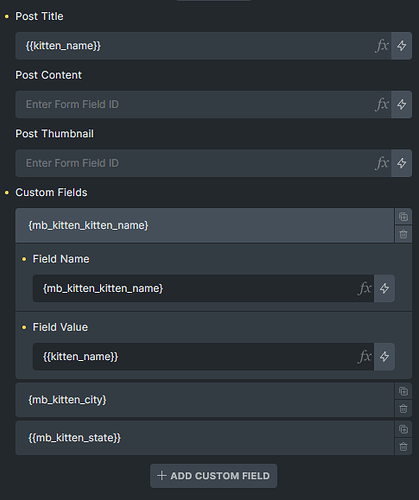Delete the mb_kitten_city custom field
This screenshot has width=419, height=500.
403,409
